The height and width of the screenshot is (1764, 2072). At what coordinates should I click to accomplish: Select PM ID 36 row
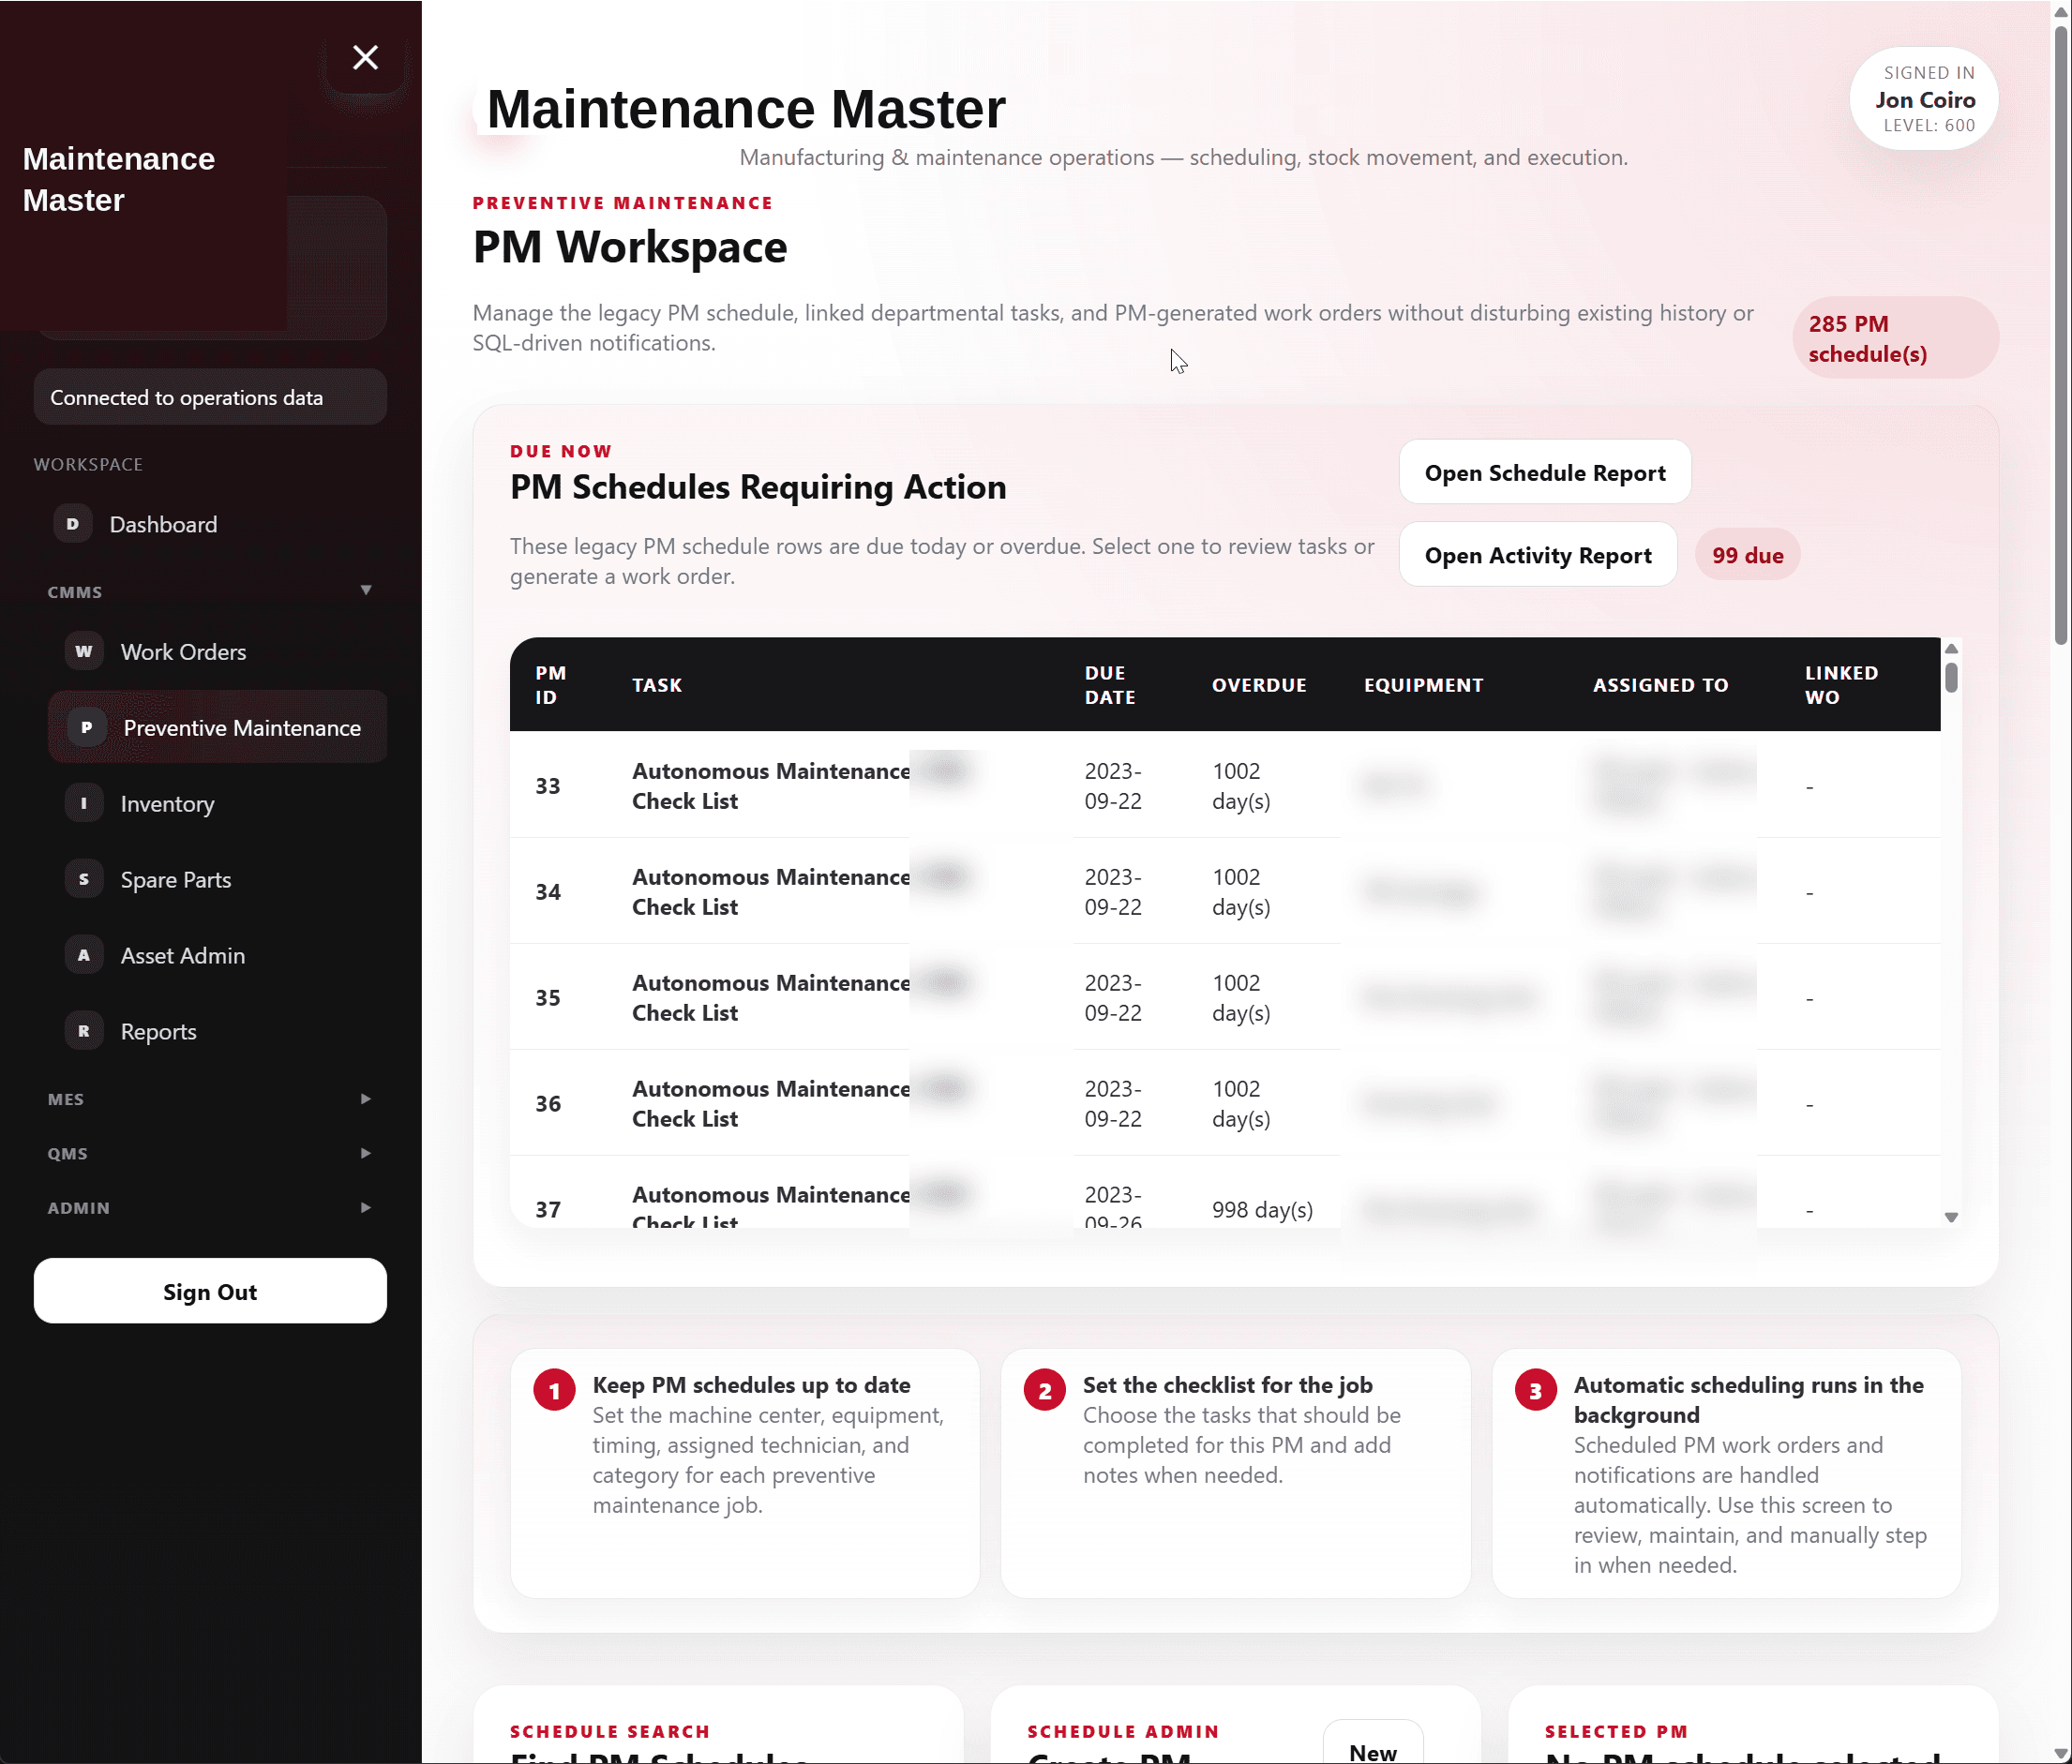pyautogui.click(x=1224, y=1103)
